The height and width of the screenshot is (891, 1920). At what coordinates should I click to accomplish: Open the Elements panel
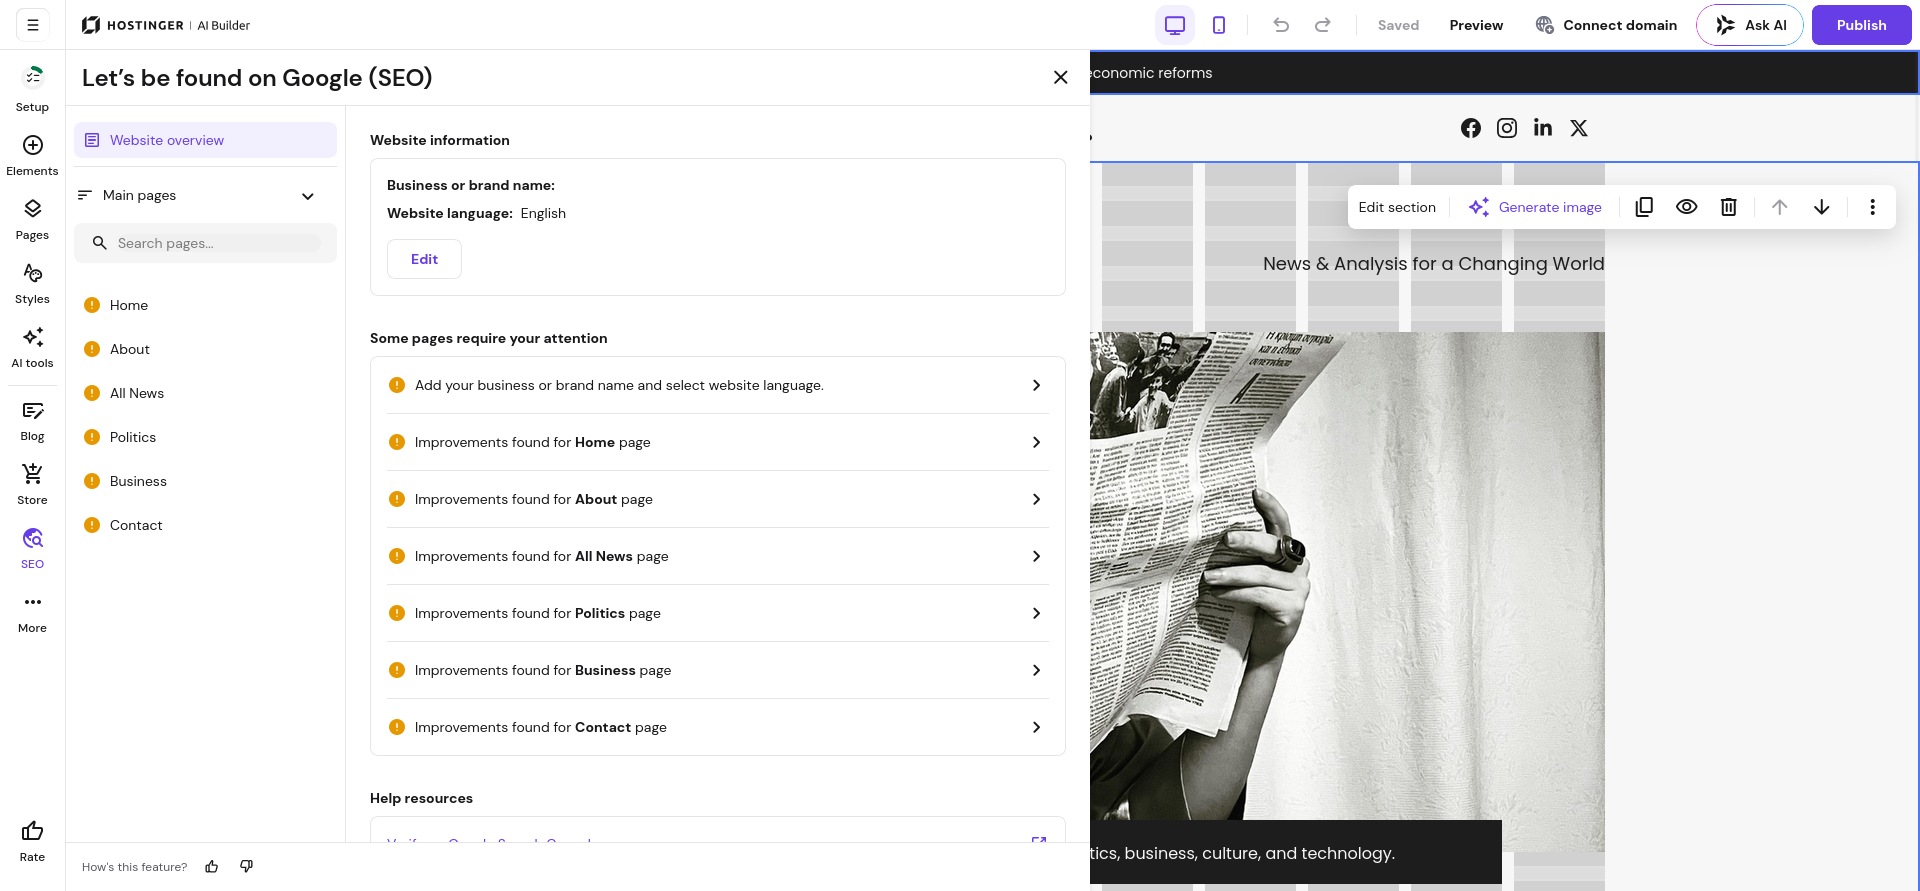(32, 156)
